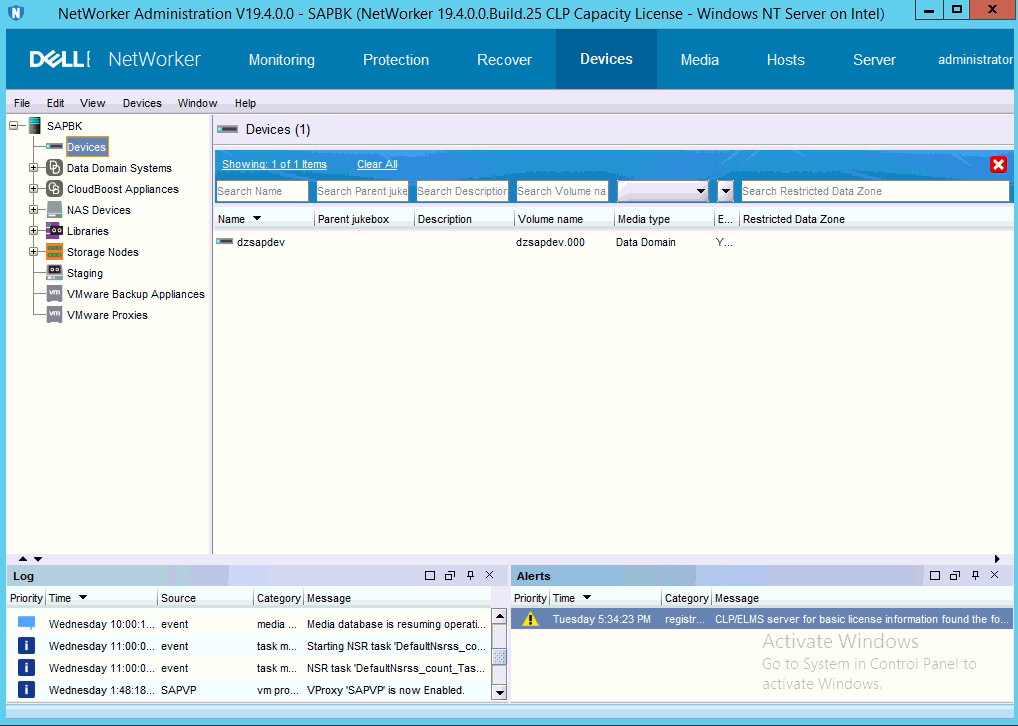Select the dzsapdev device row

click(x=260, y=242)
